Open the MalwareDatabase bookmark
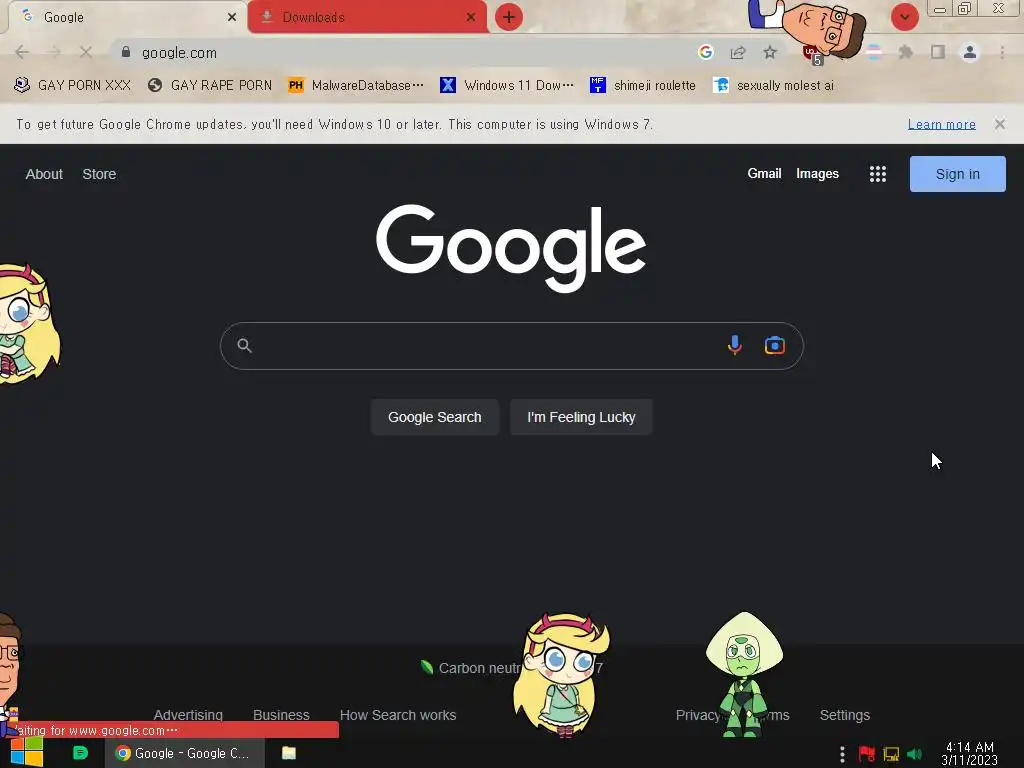The image size is (1024, 768). [356, 85]
